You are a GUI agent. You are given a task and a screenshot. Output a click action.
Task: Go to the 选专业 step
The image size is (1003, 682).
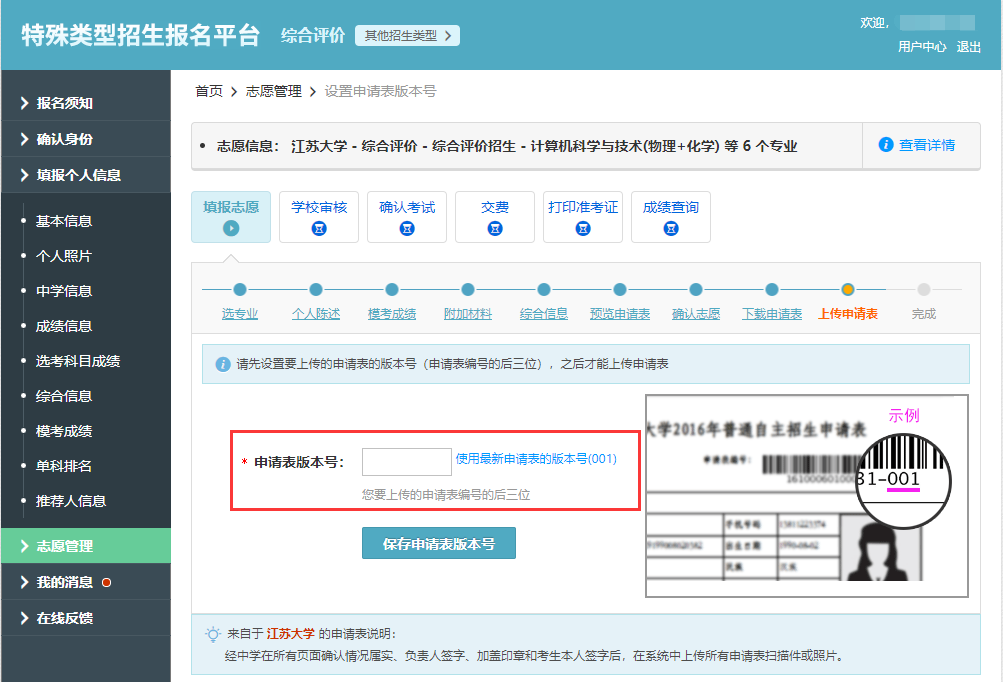240,314
